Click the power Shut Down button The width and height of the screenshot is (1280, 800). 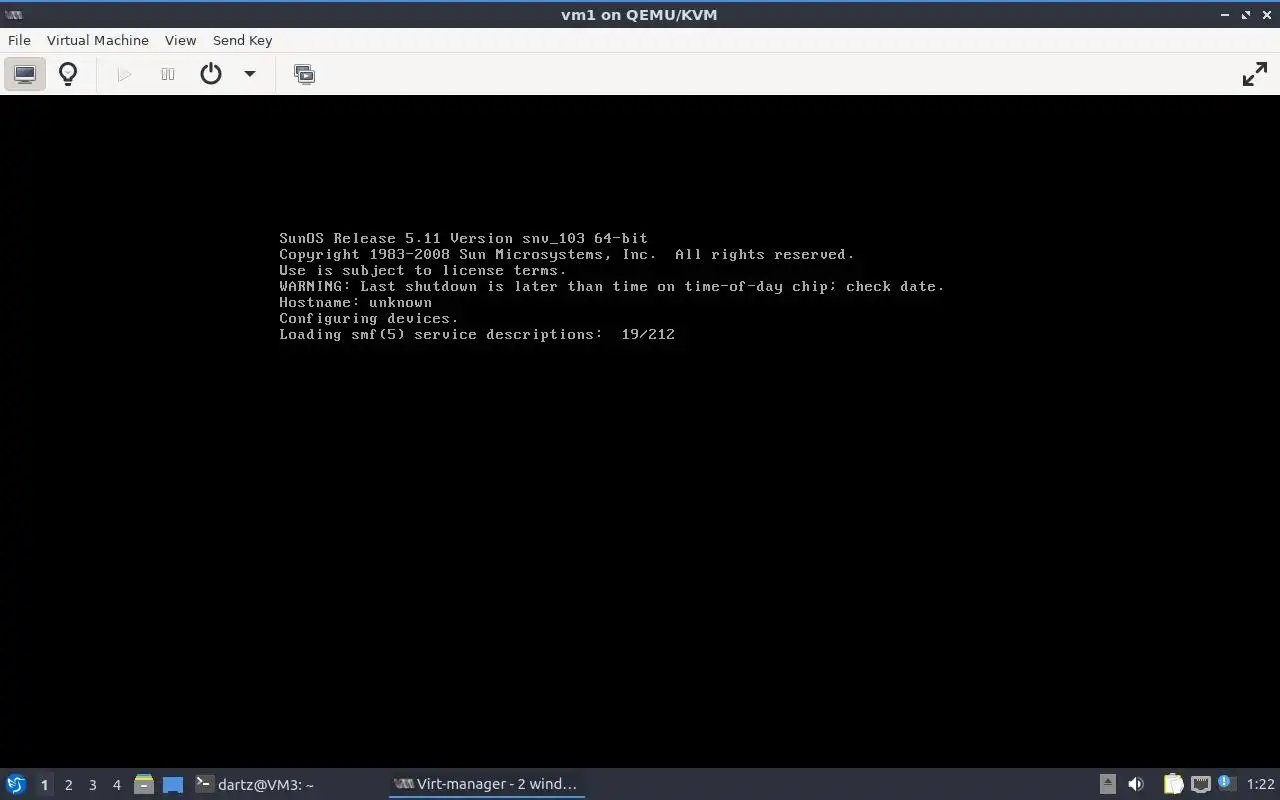pyautogui.click(x=211, y=74)
